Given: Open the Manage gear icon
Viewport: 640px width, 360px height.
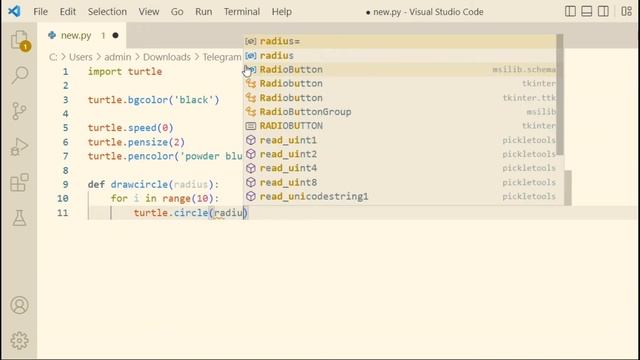Looking at the screenshot, I should [19, 340].
